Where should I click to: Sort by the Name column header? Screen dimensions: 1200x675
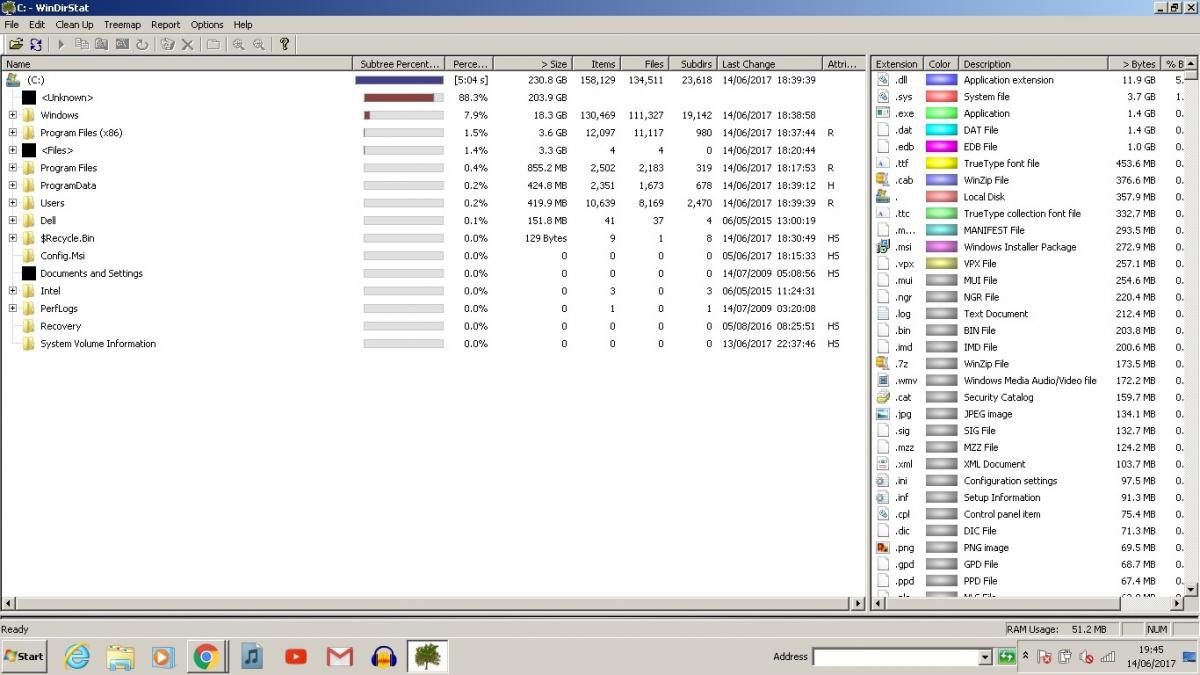pyautogui.click(x=178, y=64)
